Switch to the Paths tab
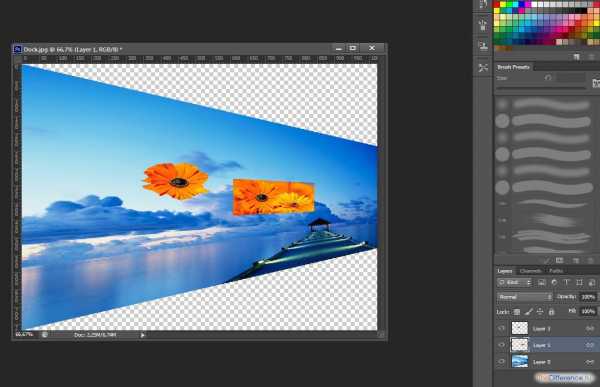 [x=556, y=271]
